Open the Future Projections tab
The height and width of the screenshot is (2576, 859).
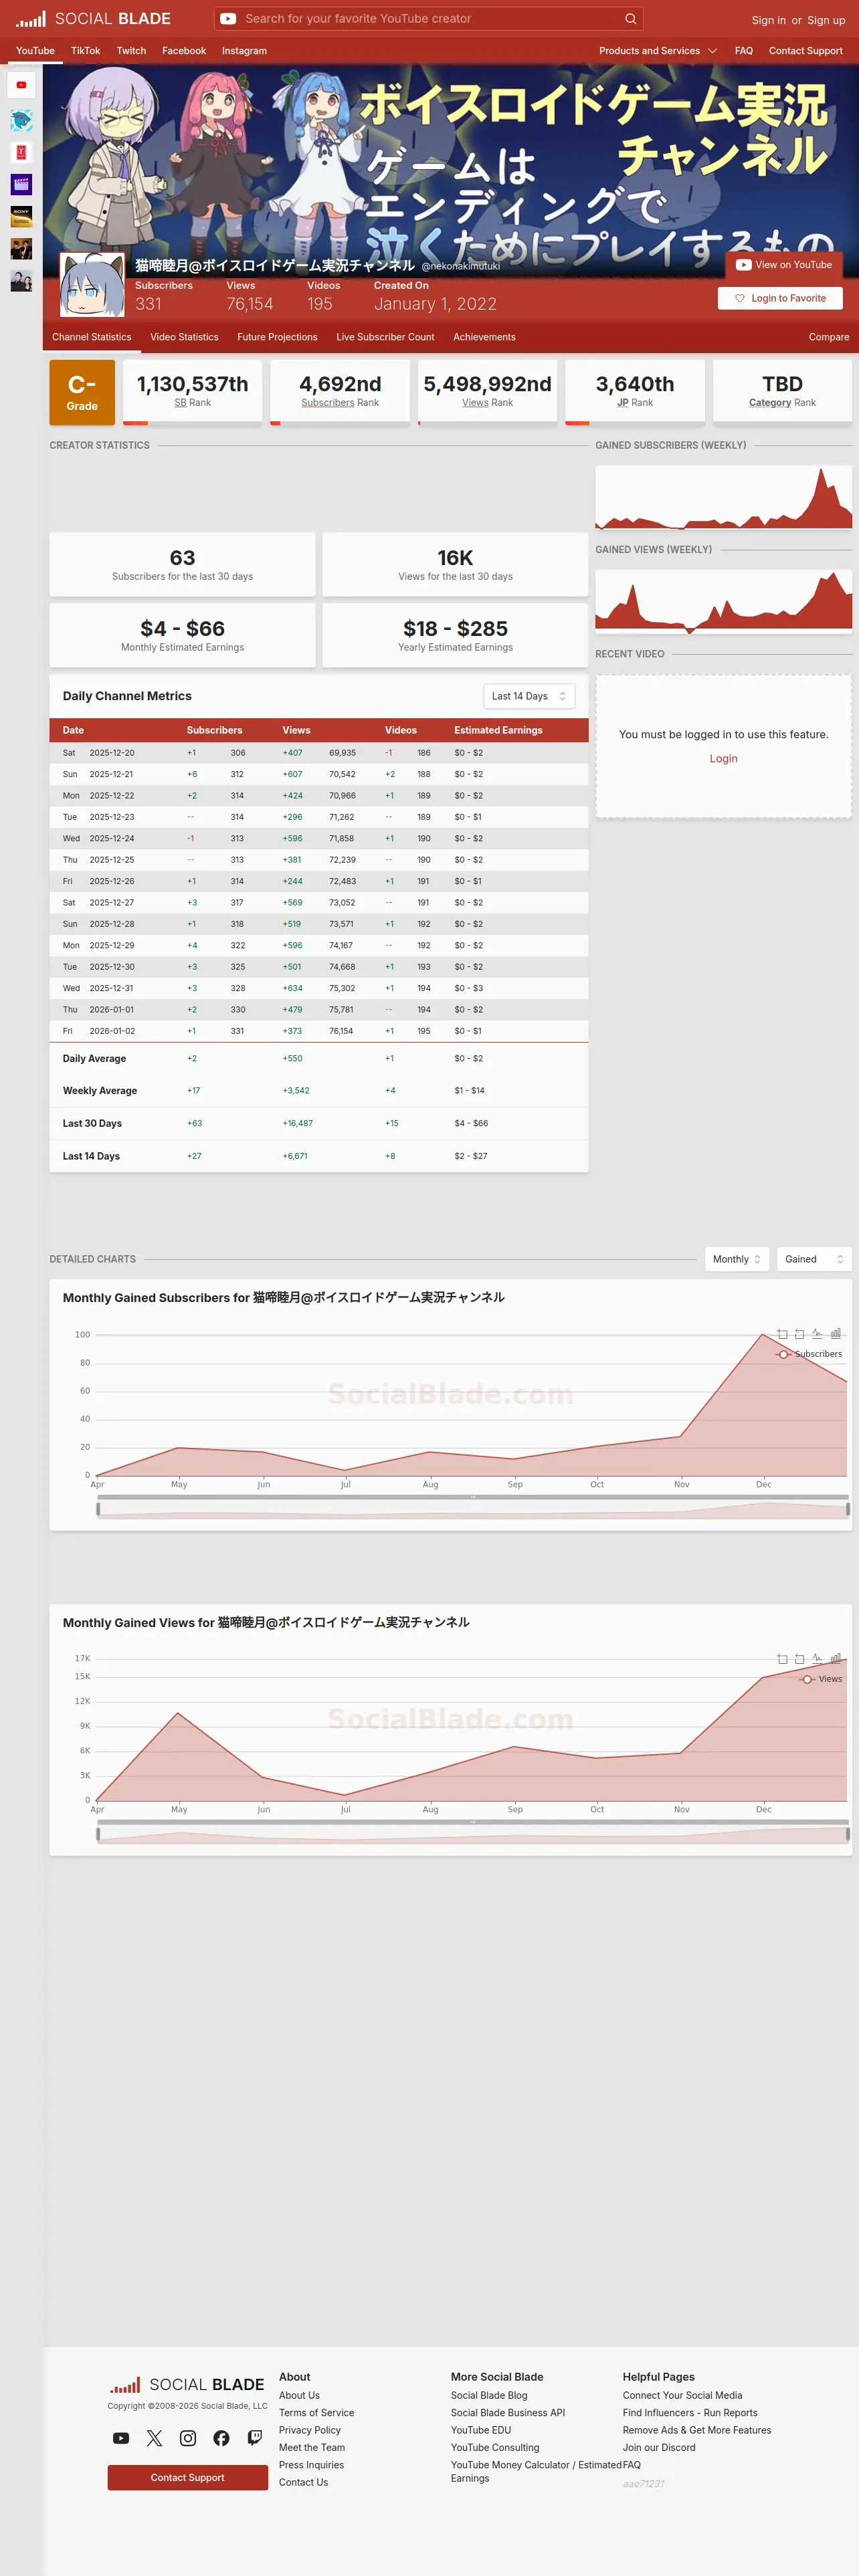coord(277,337)
